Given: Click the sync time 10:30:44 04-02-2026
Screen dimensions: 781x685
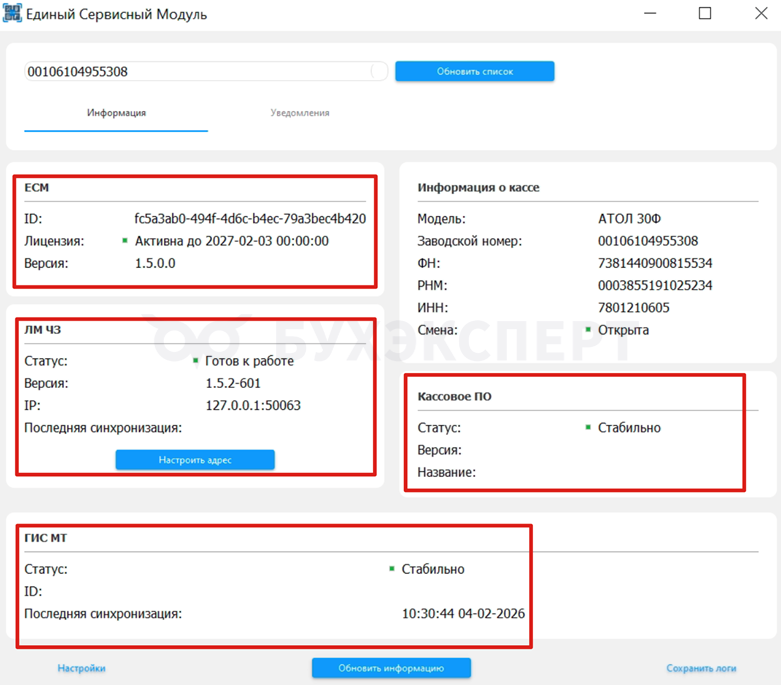Looking at the screenshot, I should pyautogui.click(x=463, y=613).
